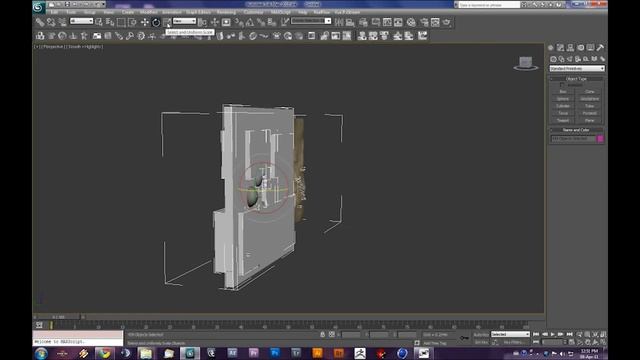Toggle Keyboard Shortcut Override
Screen dimensions: 640x360
pyautogui.click(x=226, y=22)
